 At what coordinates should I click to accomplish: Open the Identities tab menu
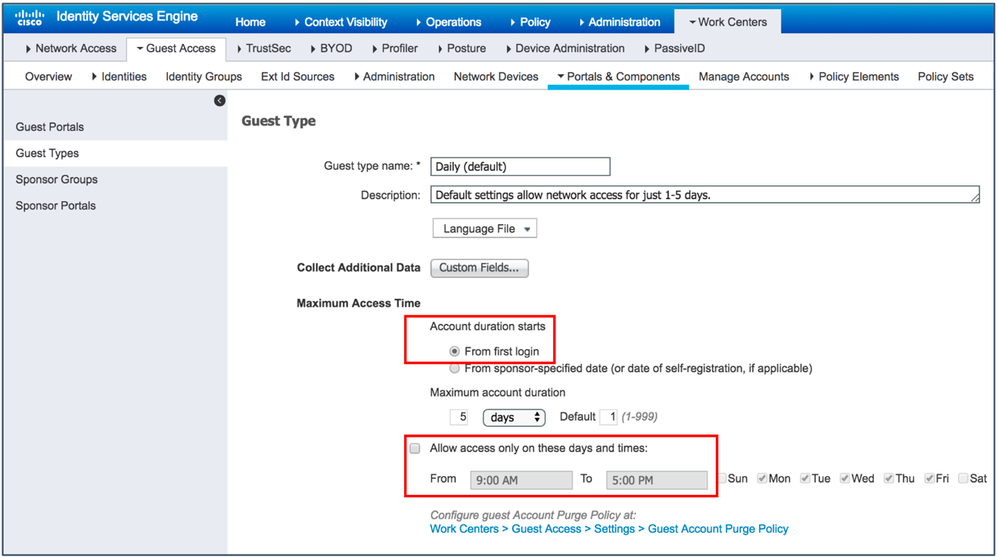click(119, 76)
